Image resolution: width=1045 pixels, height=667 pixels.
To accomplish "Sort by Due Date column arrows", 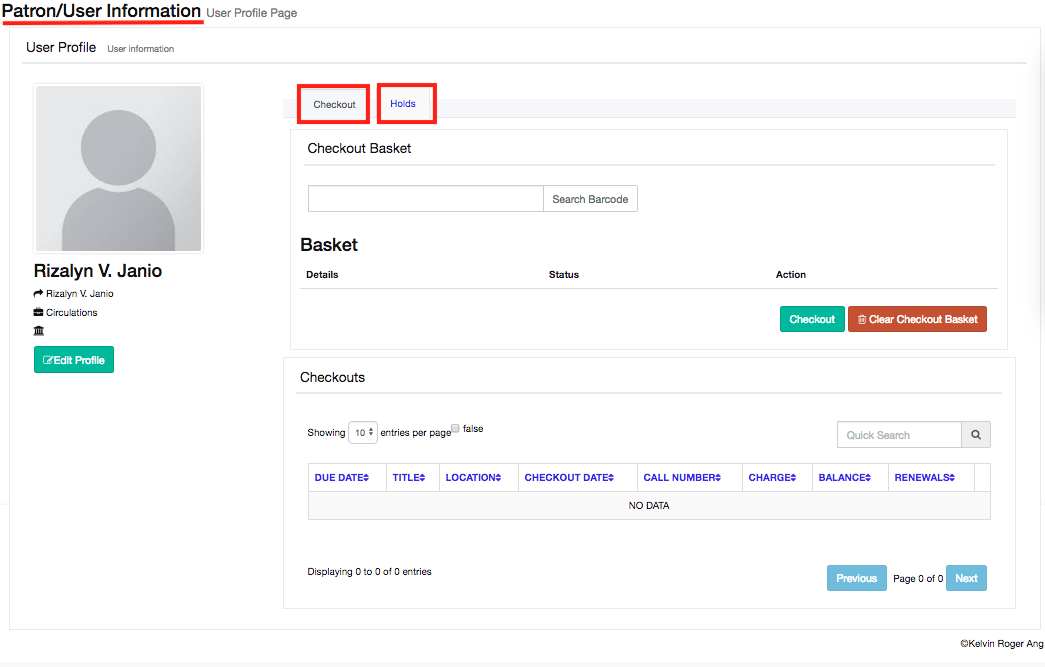I will 341,478.
